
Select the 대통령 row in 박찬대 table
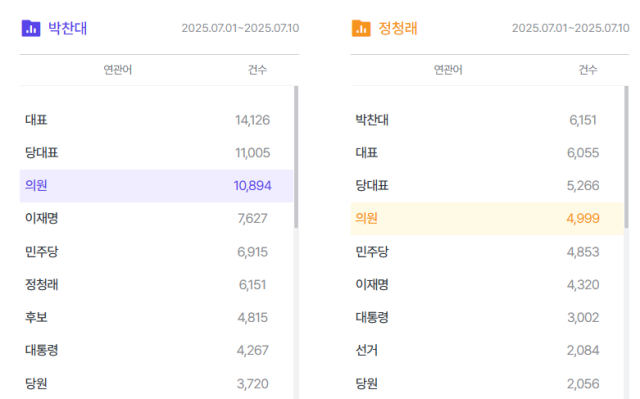tap(156, 350)
